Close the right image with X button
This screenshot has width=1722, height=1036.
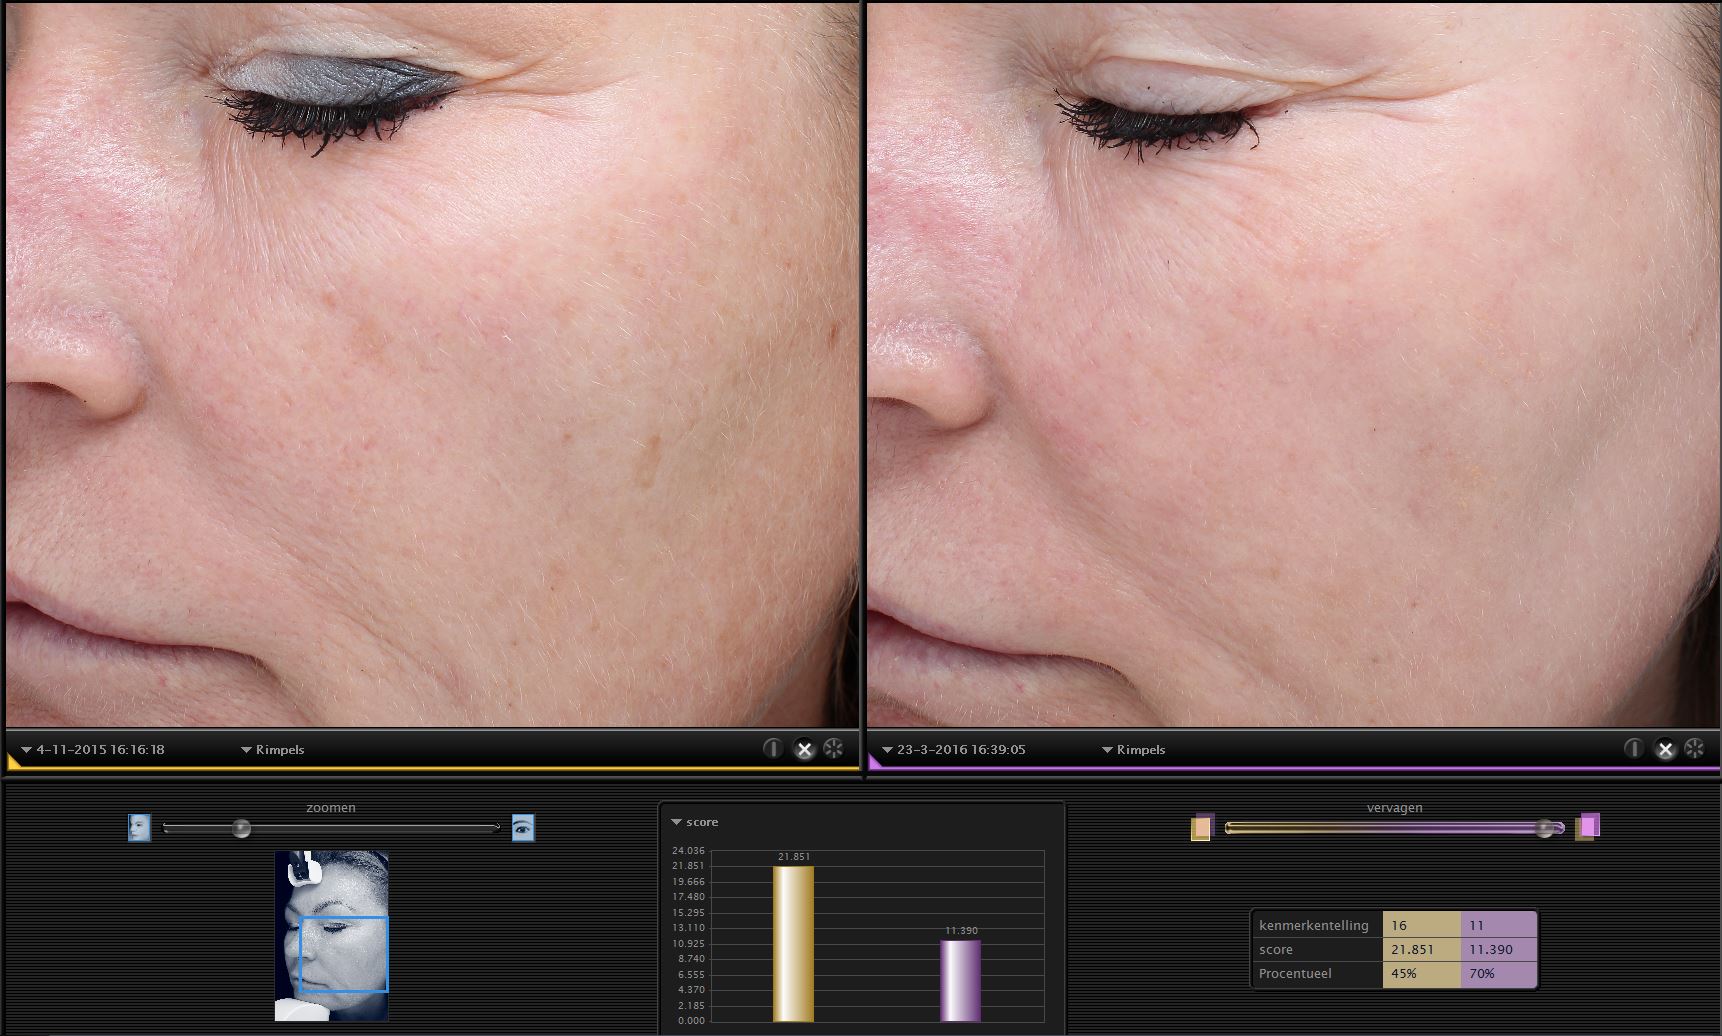(1664, 749)
